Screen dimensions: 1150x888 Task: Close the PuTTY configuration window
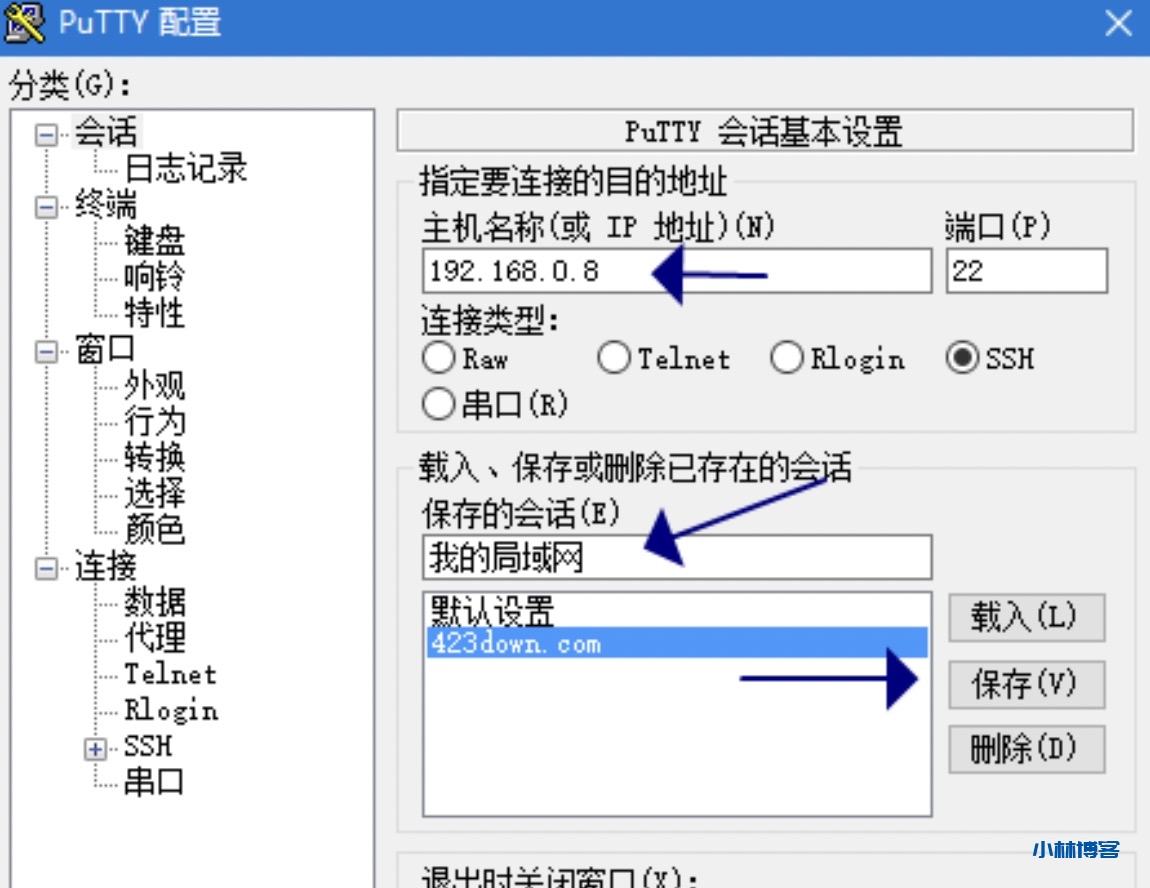[1117, 24]
